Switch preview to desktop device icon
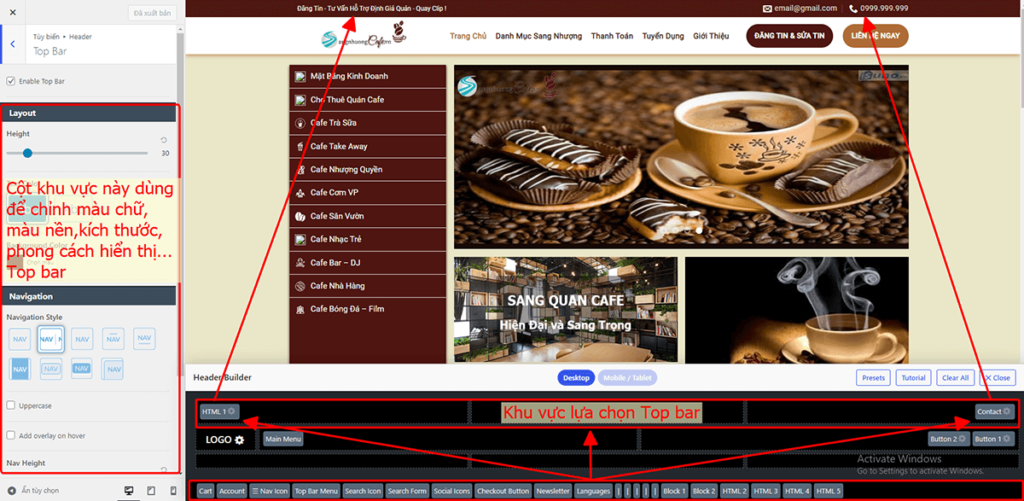The width and height of the screenshot is (1024, 501). (x=129, y=491)
